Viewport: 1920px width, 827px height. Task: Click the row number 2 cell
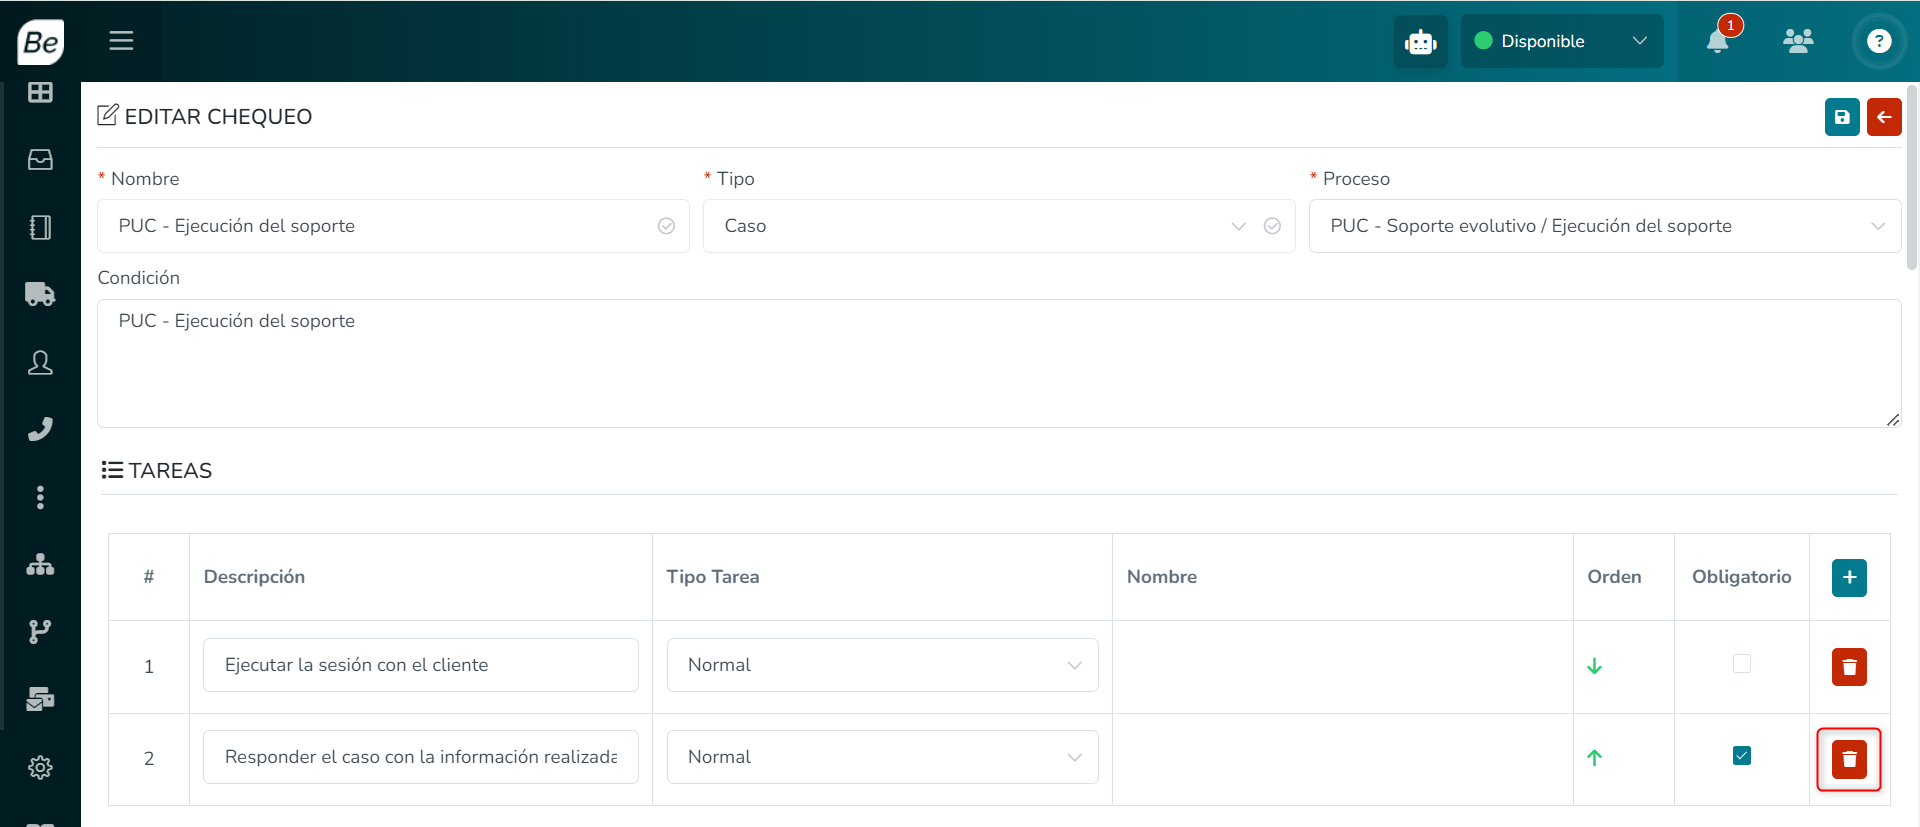[x=149, y=759]
